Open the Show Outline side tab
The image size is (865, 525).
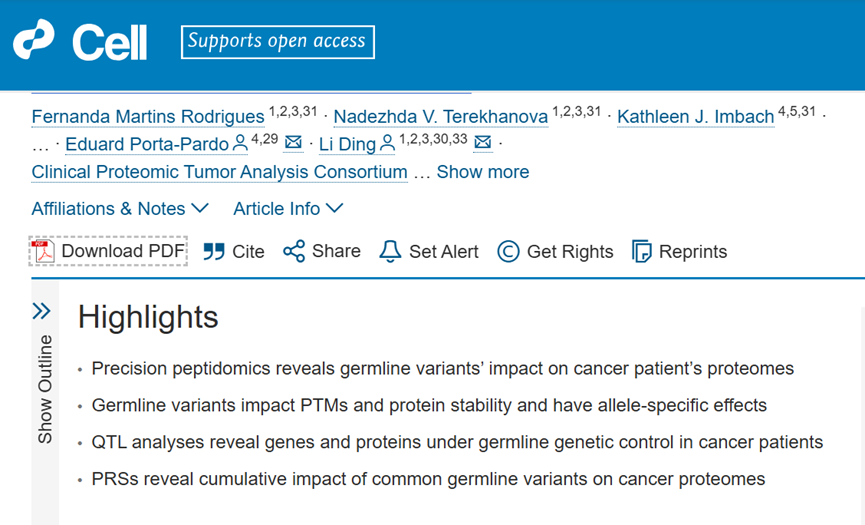tap(45, 389)
